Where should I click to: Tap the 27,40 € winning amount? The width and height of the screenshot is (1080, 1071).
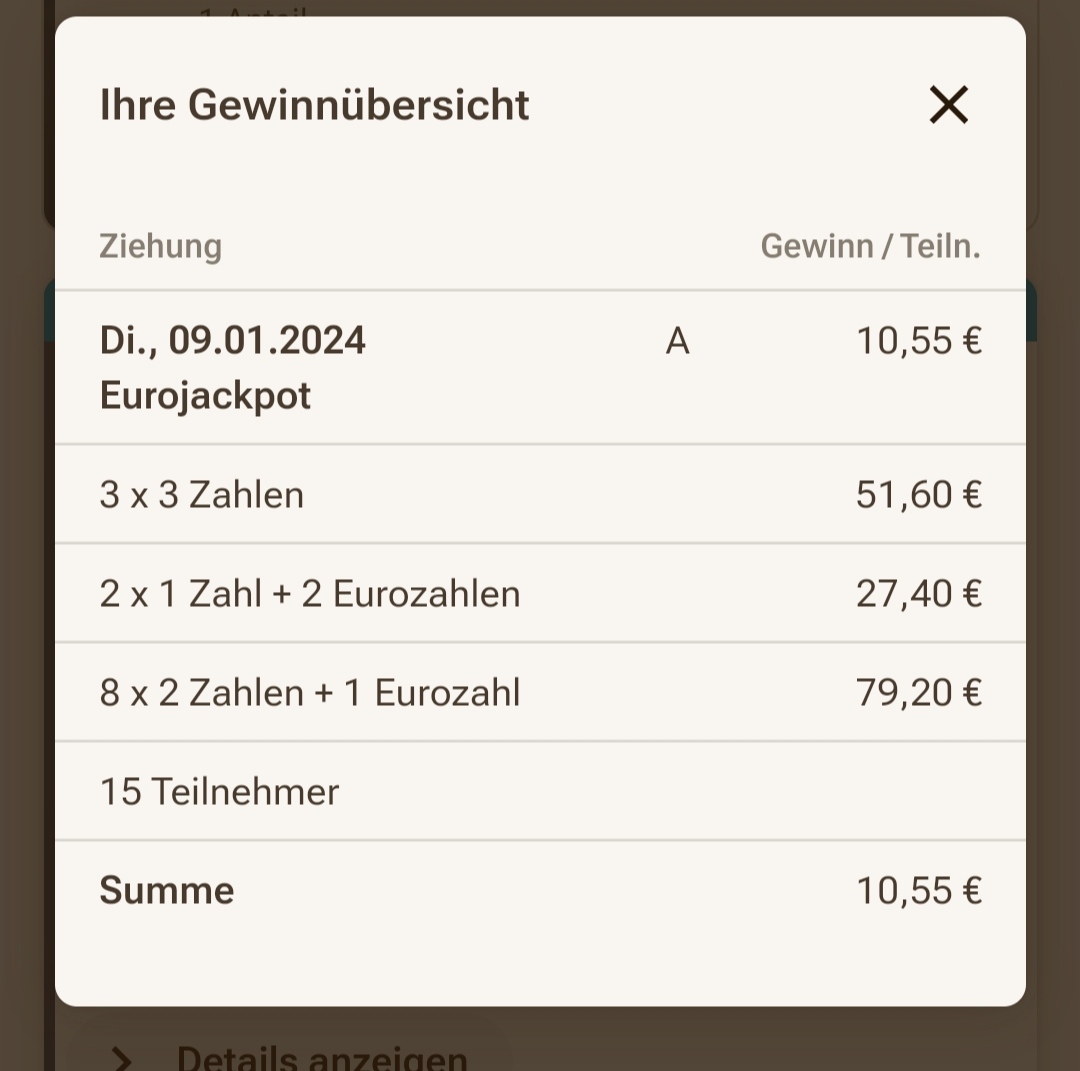click(x=919, y=594)
